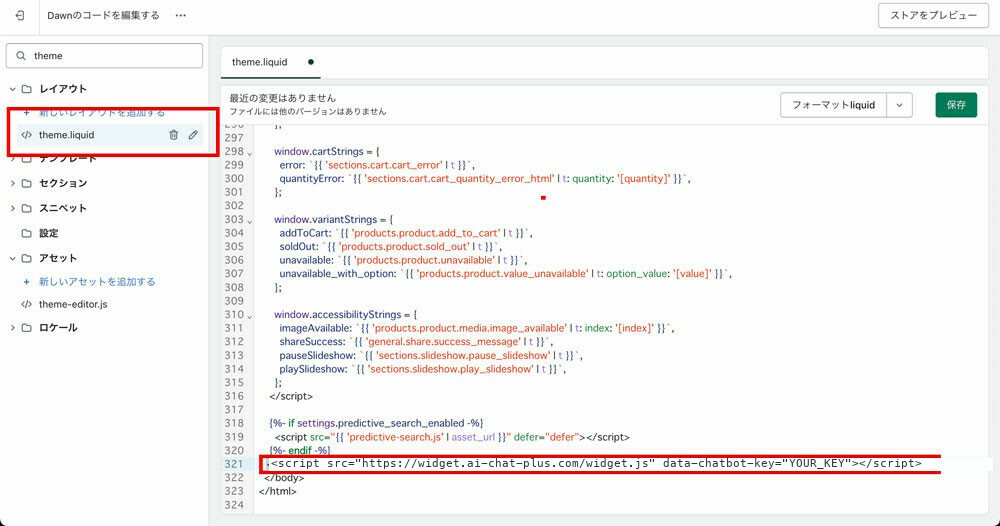Click the スニペット folder icon

click(27, 208)
